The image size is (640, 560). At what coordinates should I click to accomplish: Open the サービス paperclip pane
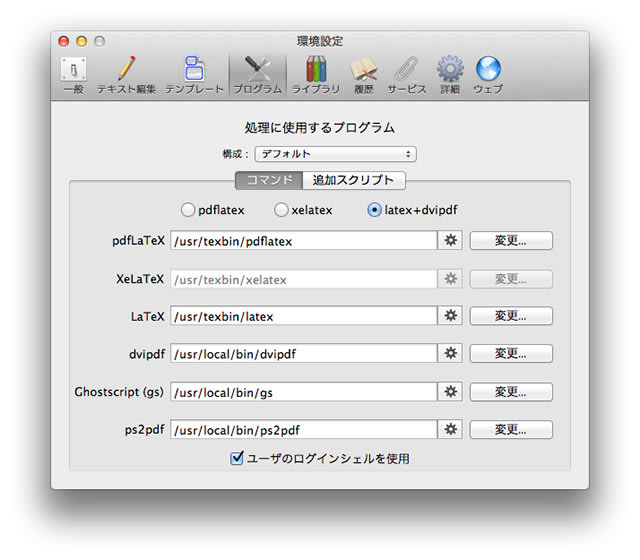click(407, 76)
